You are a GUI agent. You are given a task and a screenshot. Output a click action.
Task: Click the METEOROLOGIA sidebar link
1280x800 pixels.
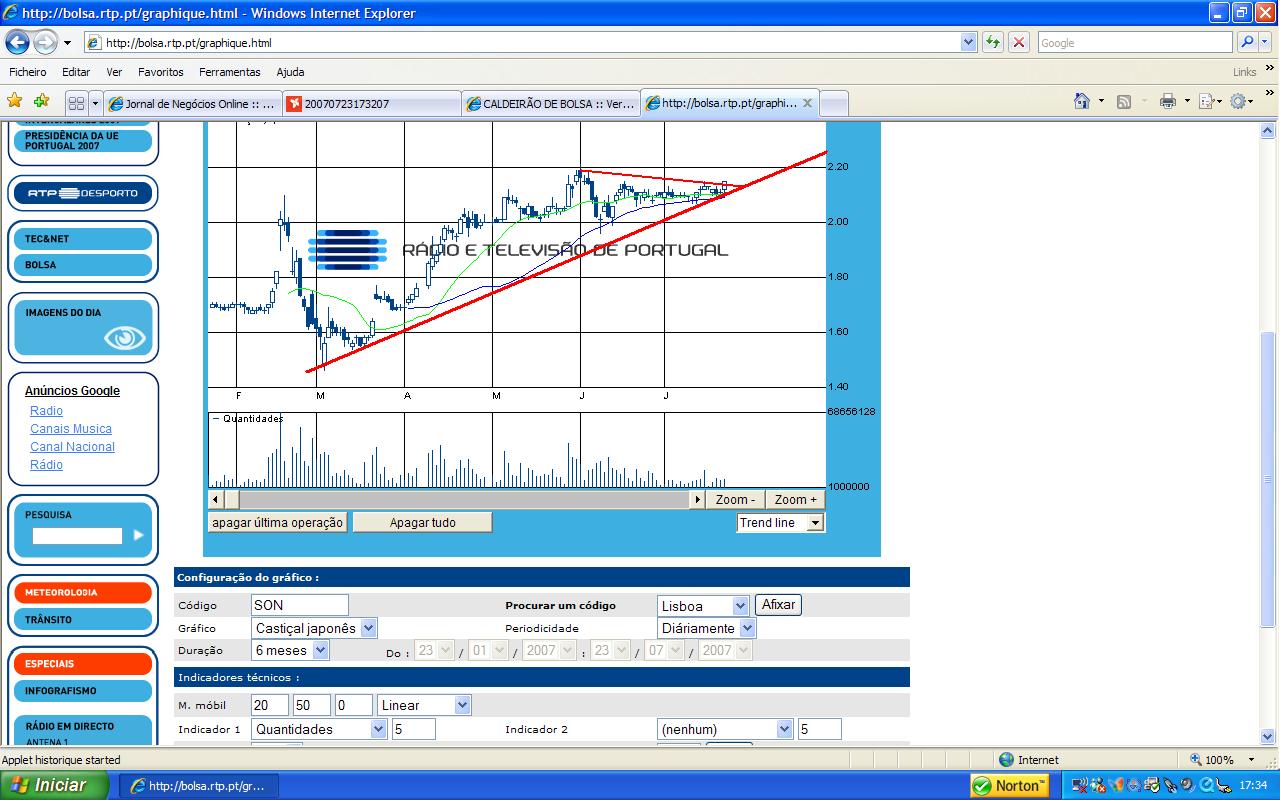(83, 592)
